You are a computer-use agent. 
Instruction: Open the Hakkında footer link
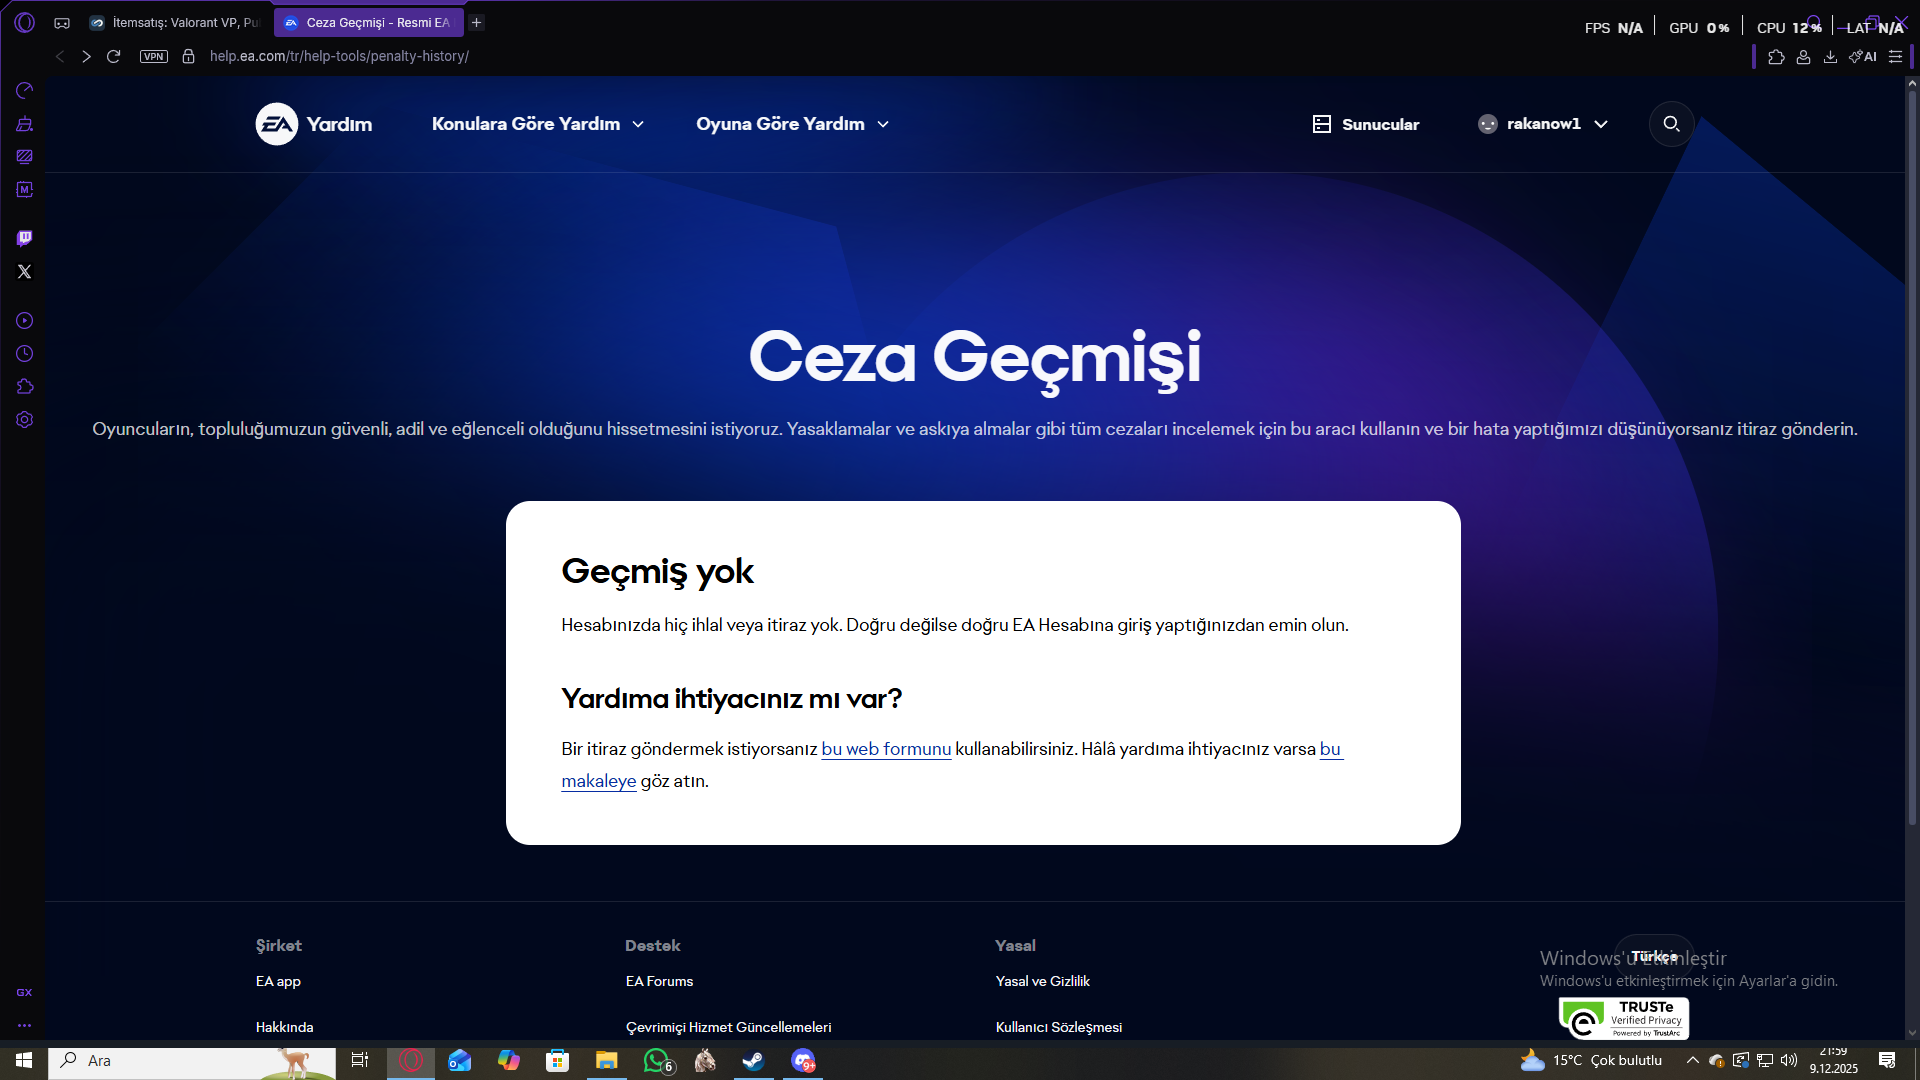tap(284, 1028)
